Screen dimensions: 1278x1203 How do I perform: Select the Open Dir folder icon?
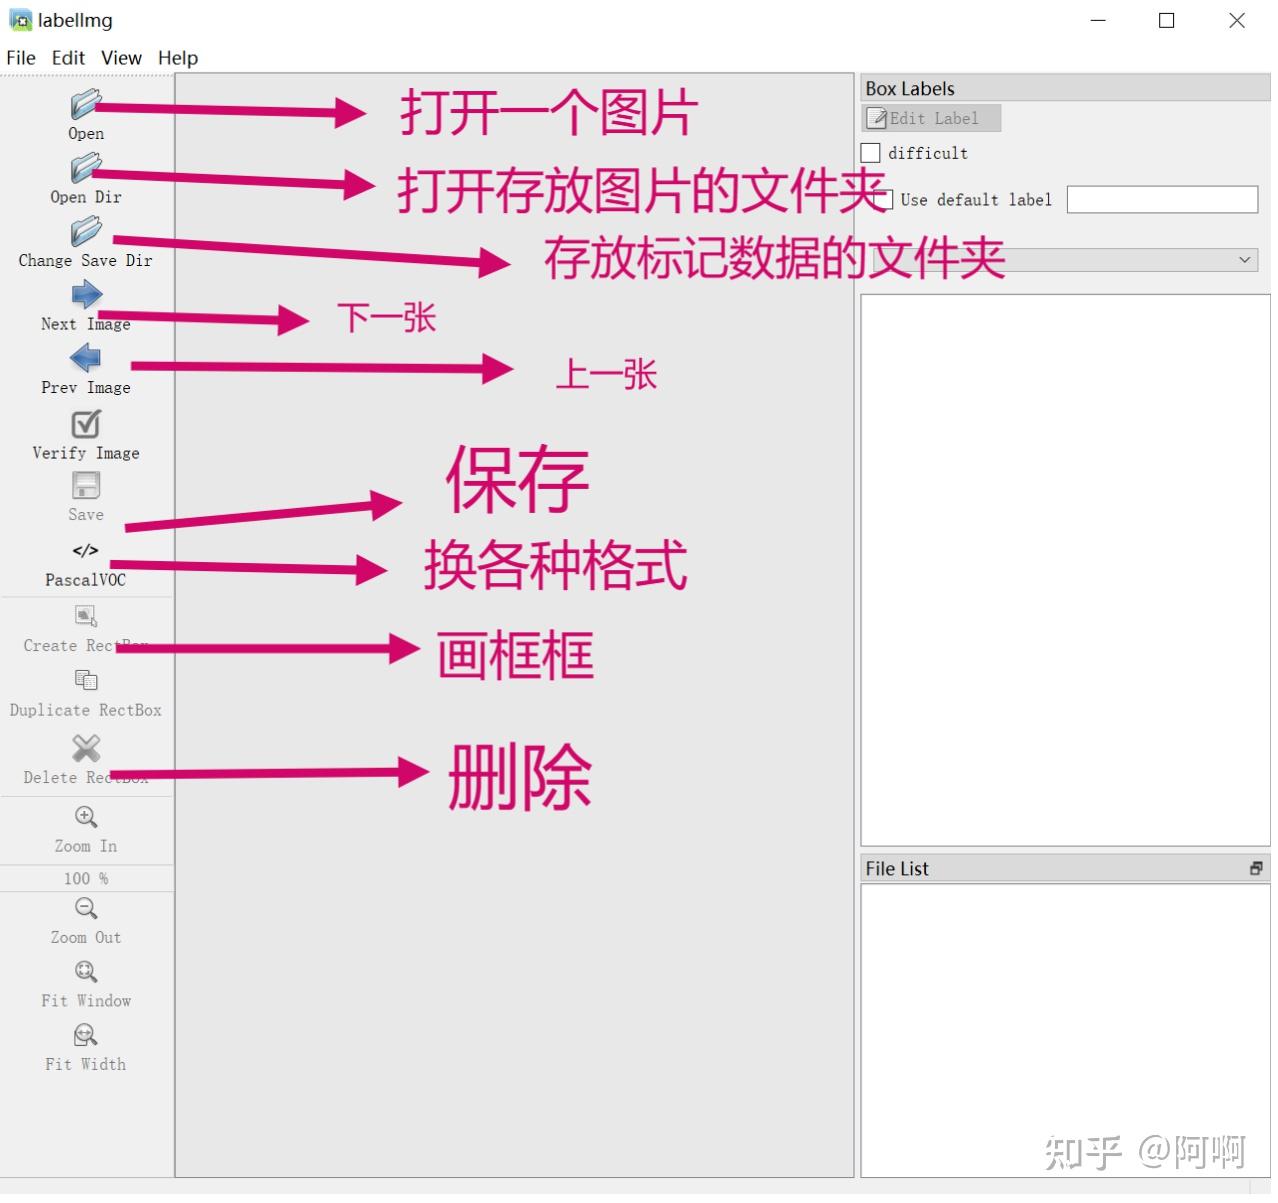pyautogui.click(x=86, y=168)
